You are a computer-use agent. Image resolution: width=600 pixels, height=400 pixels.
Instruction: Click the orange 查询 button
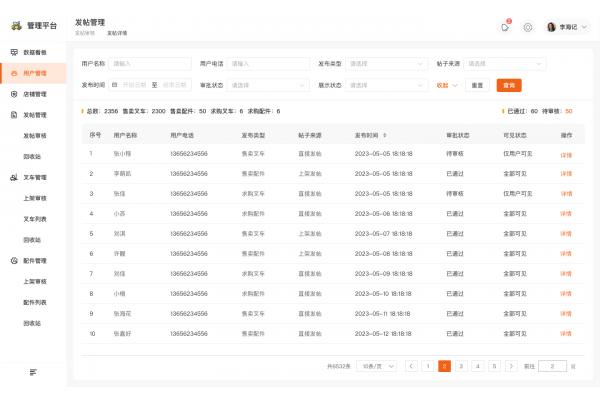pos(509,85)
